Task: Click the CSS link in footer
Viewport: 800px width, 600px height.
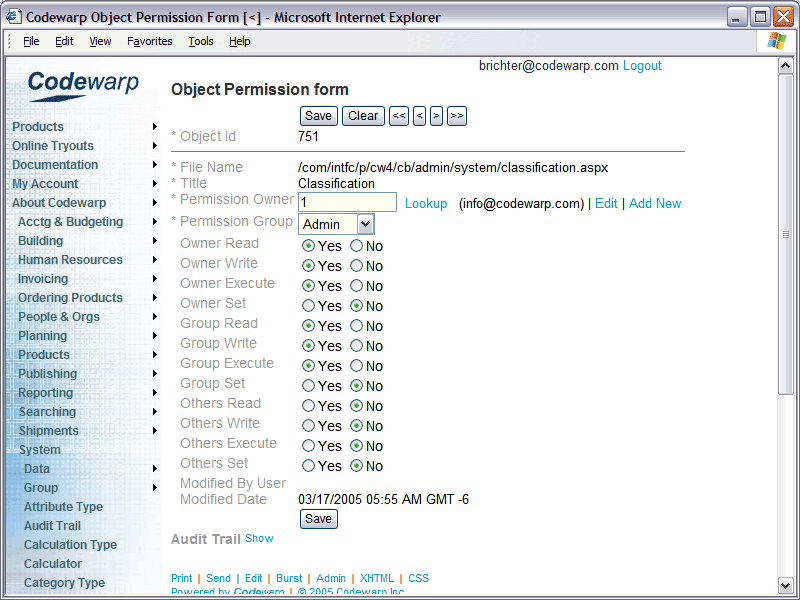Action: tap(418, 578)
